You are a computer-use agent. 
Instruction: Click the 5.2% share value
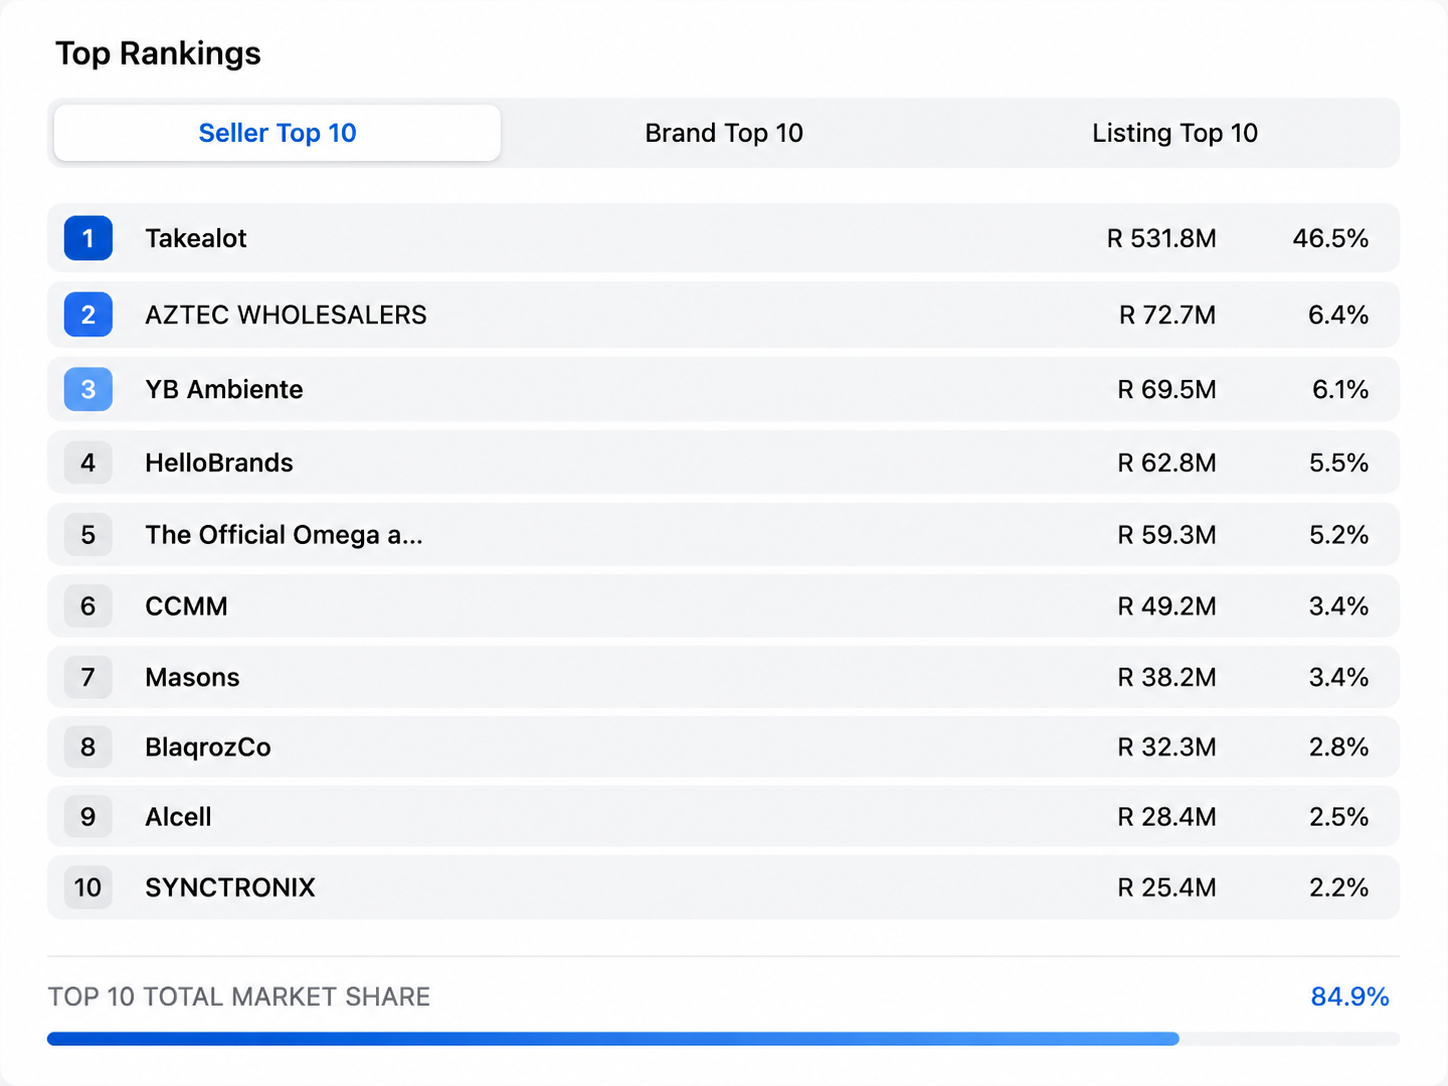point(1339,535)
